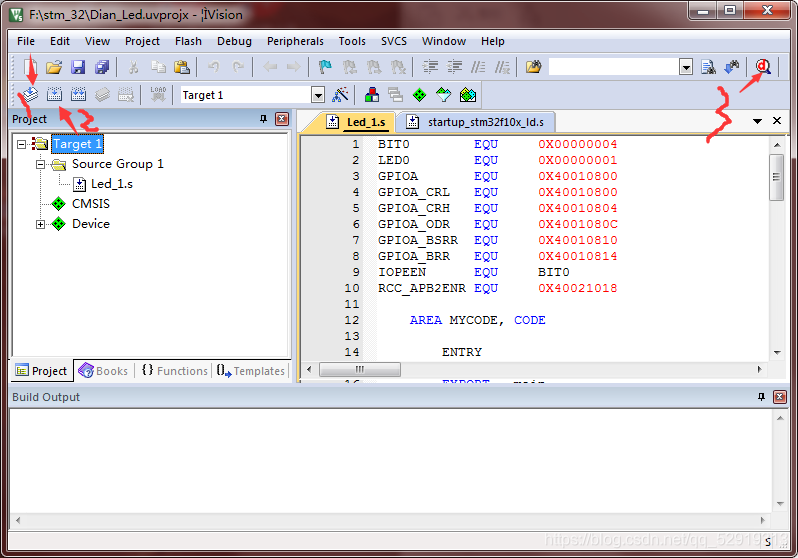Image resolution: width=798 pixels, height=558 pixels.
Task: Open editor tab list dropdown arrow
Action: [757, 121]
